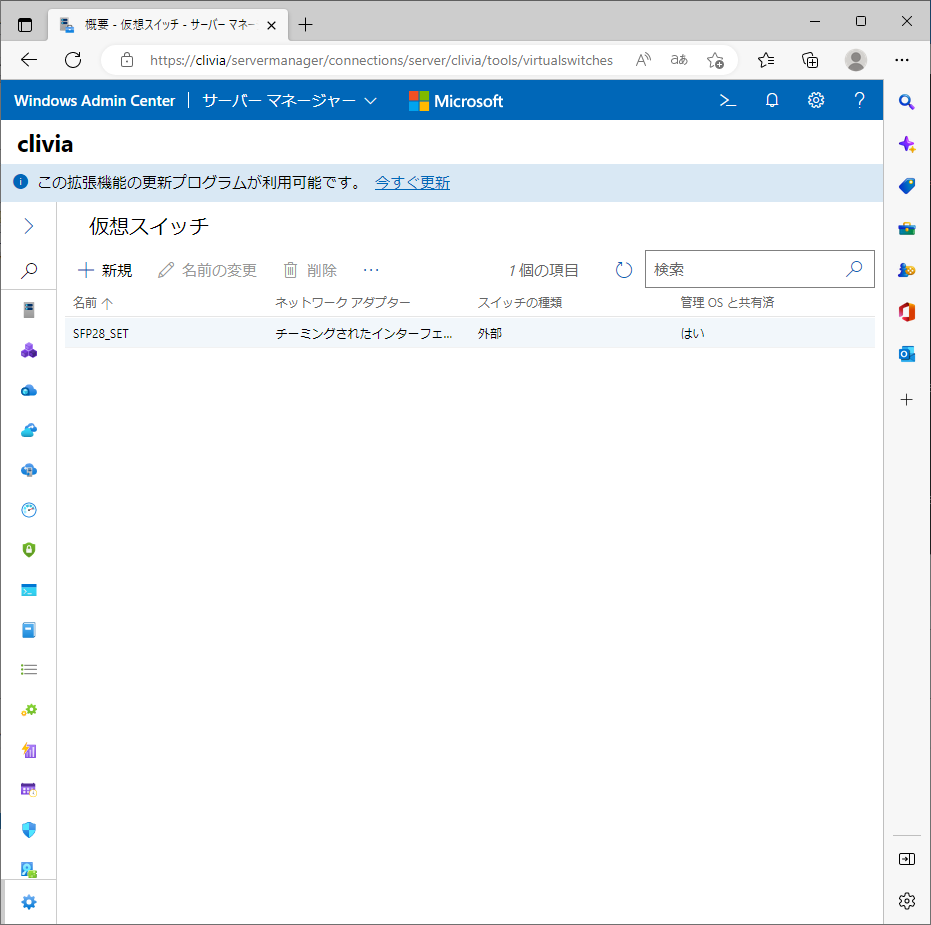Open the Edge sidebar purple sparkle icon
The image size is (931, 925).
(x=906, y=144)
